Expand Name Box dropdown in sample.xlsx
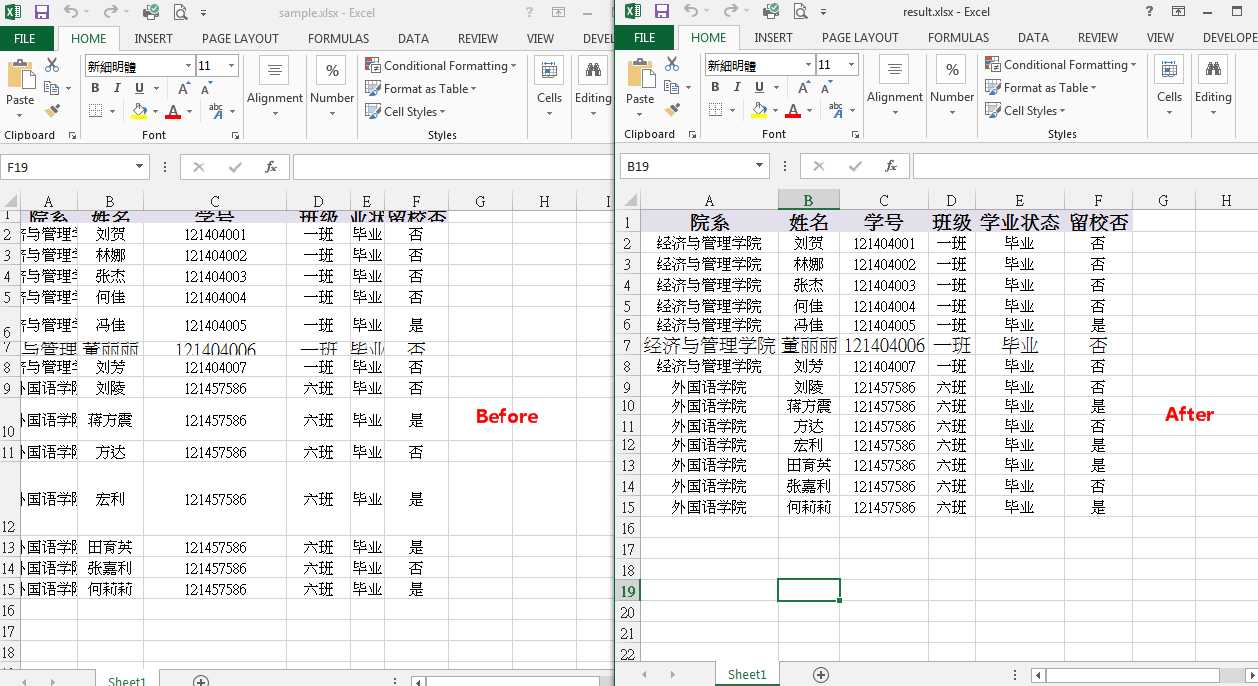Viewport: 1258px width, 686px height. pos(138,167)
